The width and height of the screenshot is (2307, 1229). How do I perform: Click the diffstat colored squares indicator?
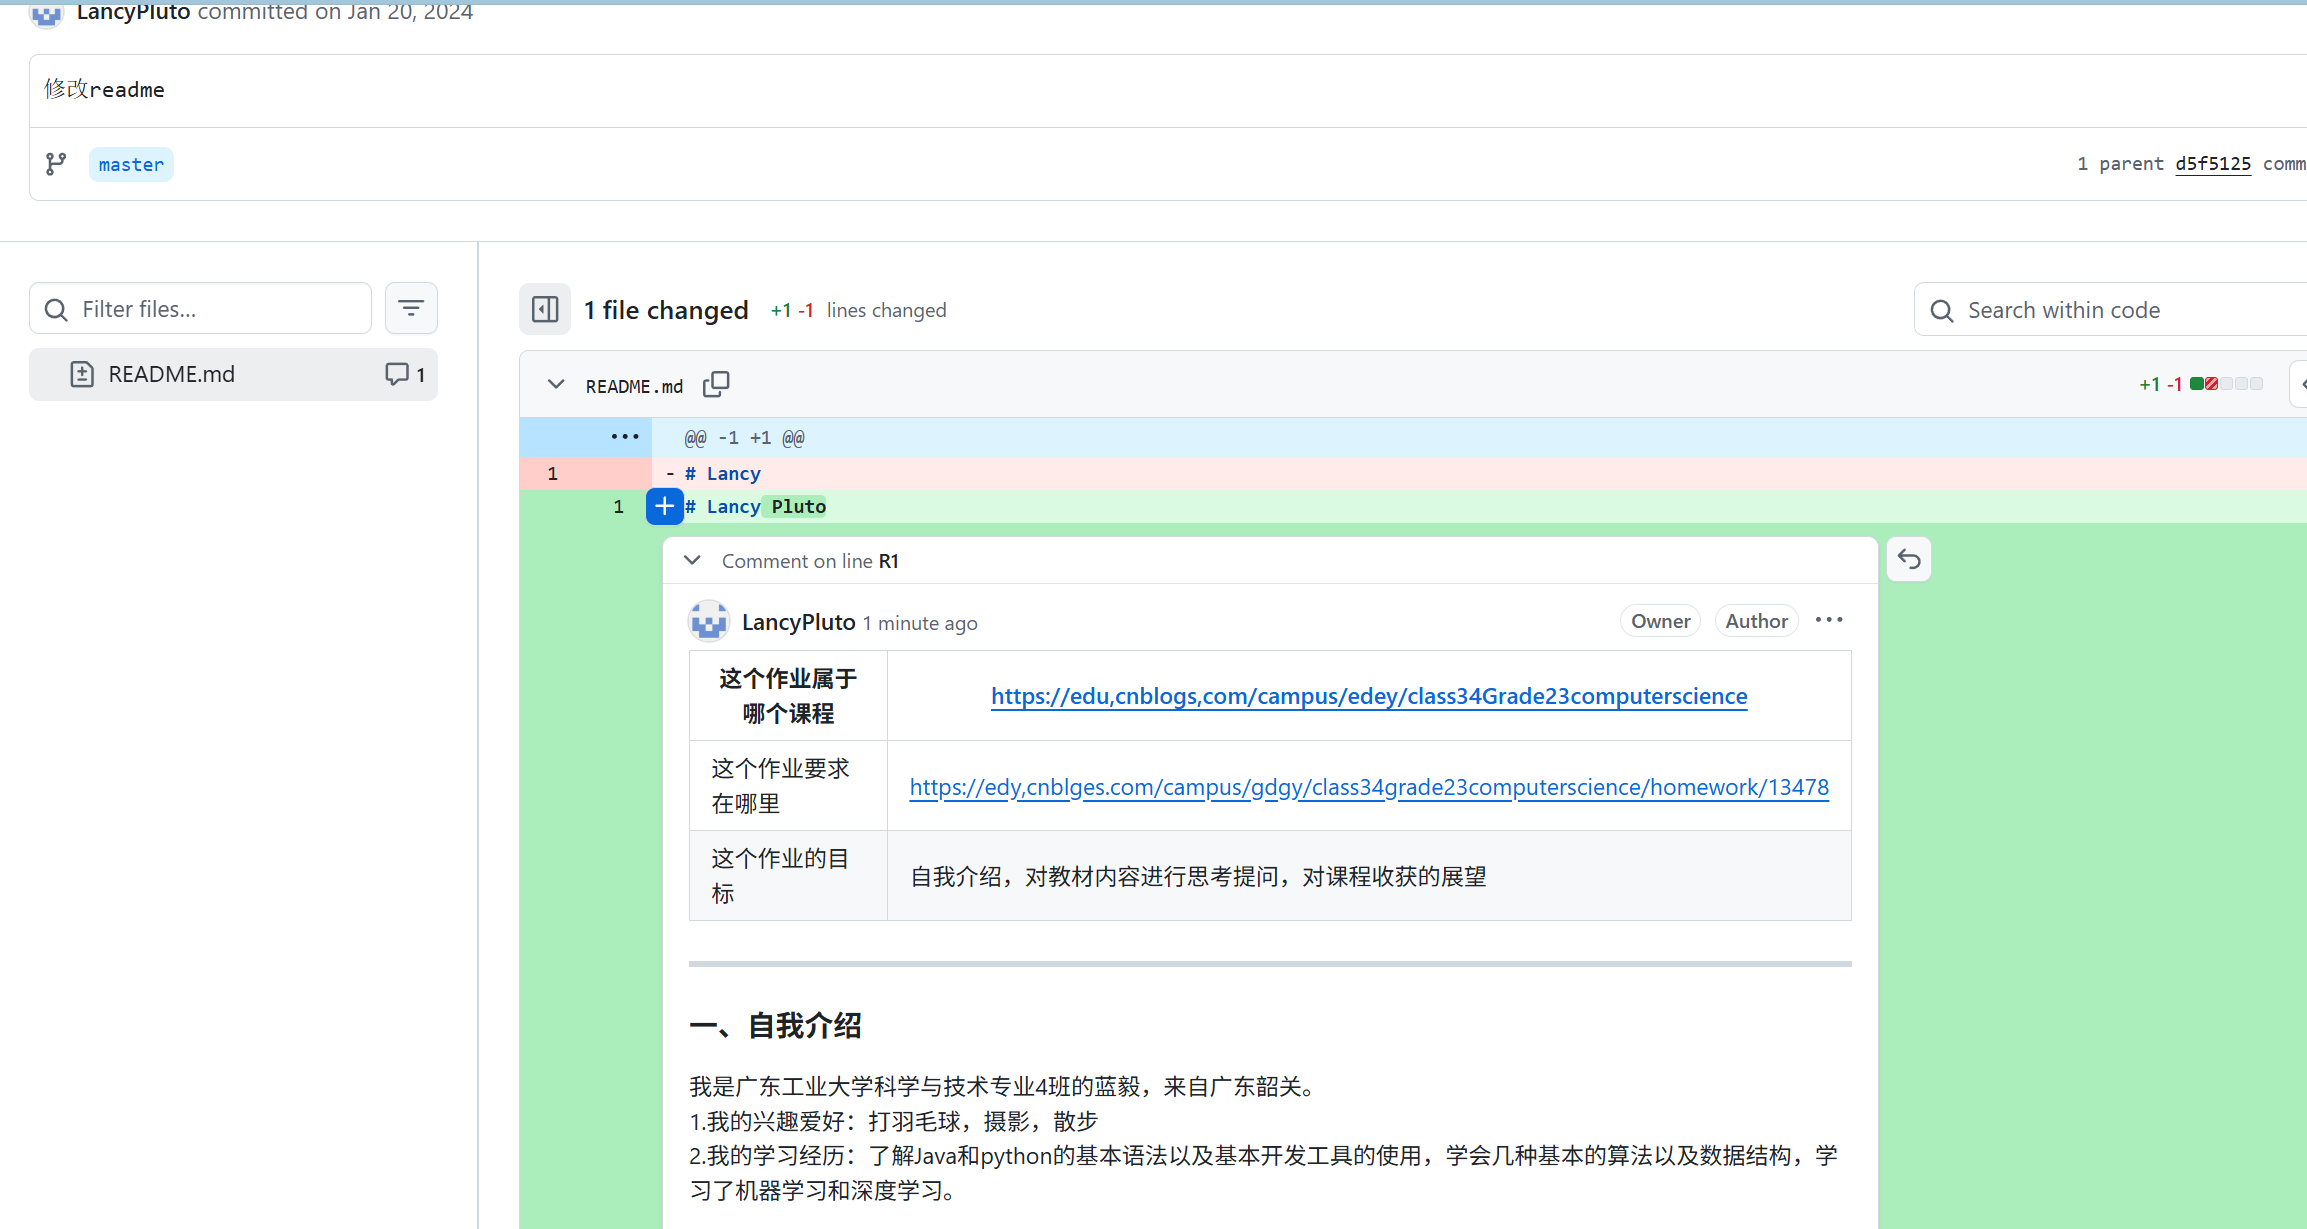pyautogui.click(x=2225, y=384)
